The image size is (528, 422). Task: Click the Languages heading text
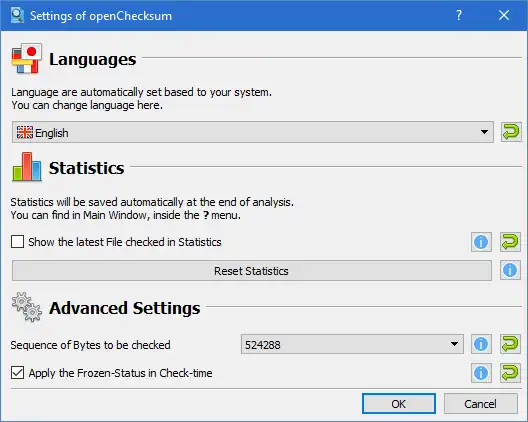click(93, 60)
